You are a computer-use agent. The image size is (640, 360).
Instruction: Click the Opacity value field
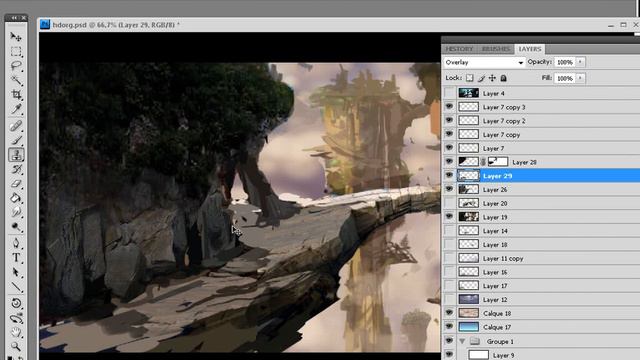(565, 62)
